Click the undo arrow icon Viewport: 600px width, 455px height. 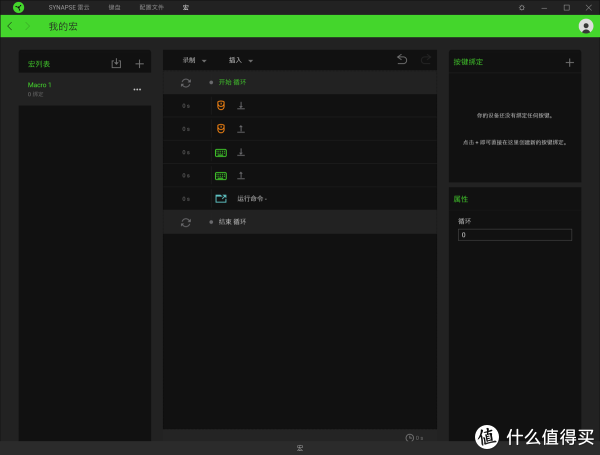tap(402, 60)
